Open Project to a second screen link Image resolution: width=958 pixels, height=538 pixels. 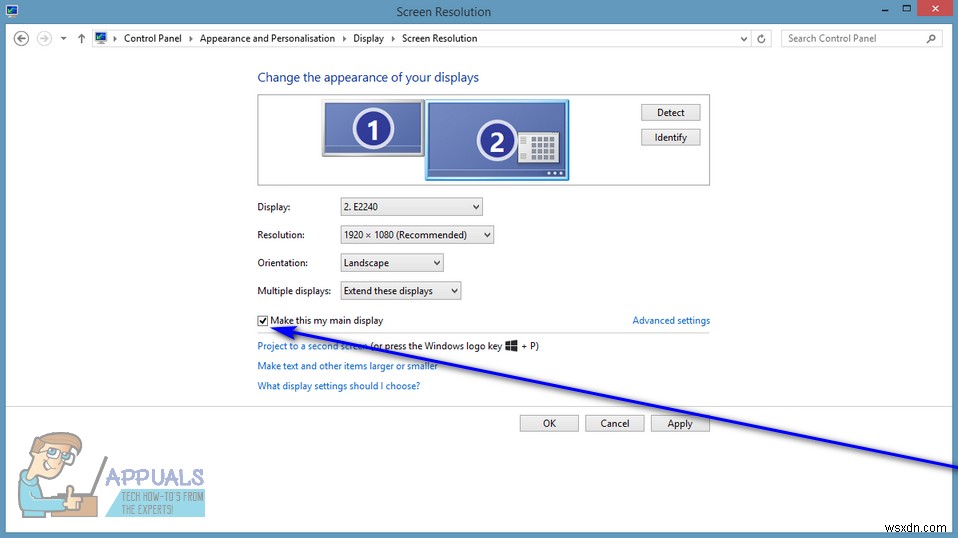point(313,346)
